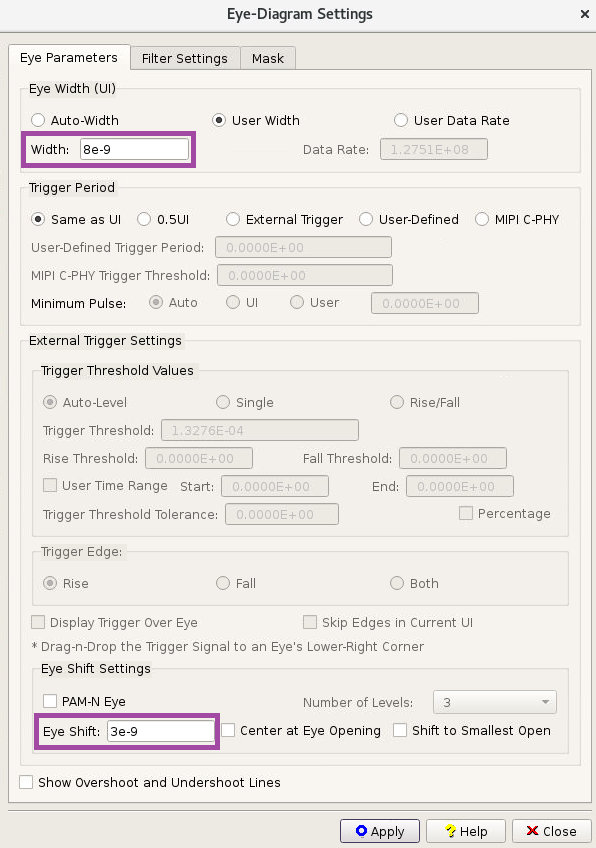Click the Fall Threshold field
The height and width of the screenshot is (848, 596).
click(x=453, y=458)
